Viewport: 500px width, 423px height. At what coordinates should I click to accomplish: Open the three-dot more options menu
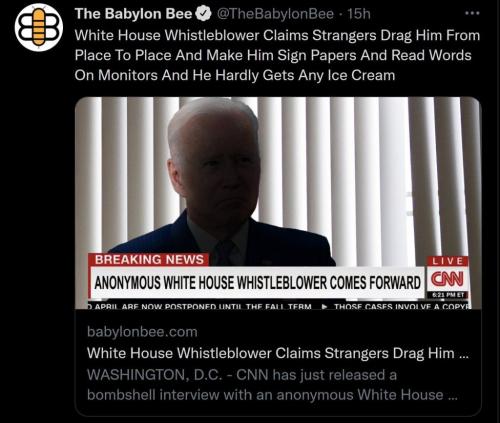coord(472,13)
